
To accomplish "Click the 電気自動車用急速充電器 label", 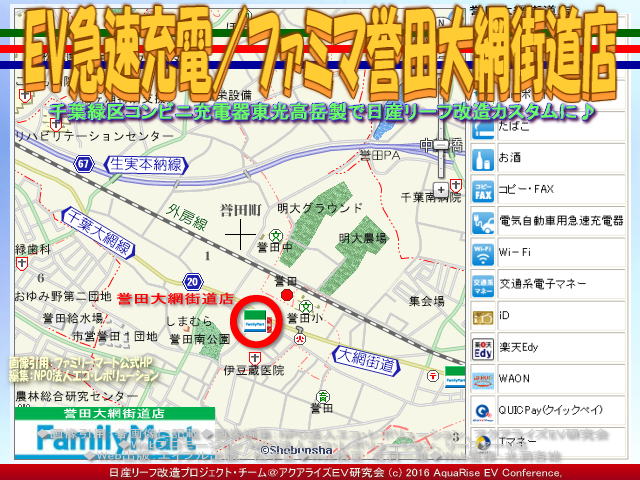I will (x=561, y=221).
